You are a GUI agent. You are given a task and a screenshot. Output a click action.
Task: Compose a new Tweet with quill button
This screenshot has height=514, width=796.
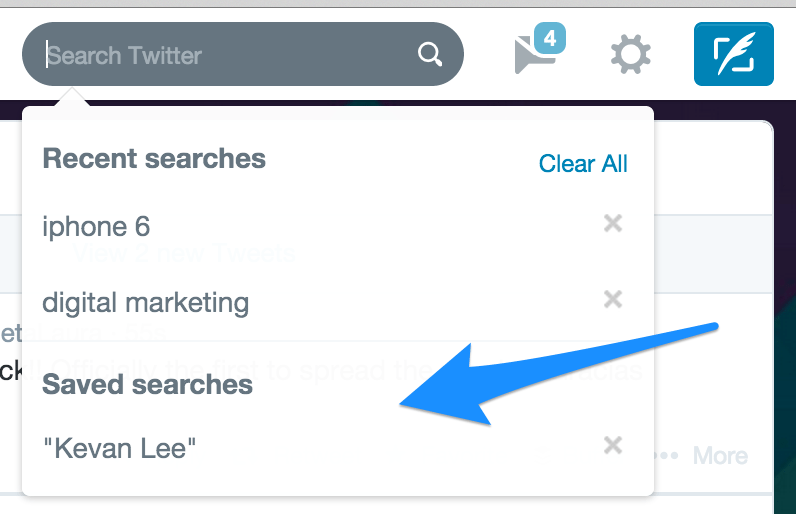pyautogui.click(x=734, y=54)
